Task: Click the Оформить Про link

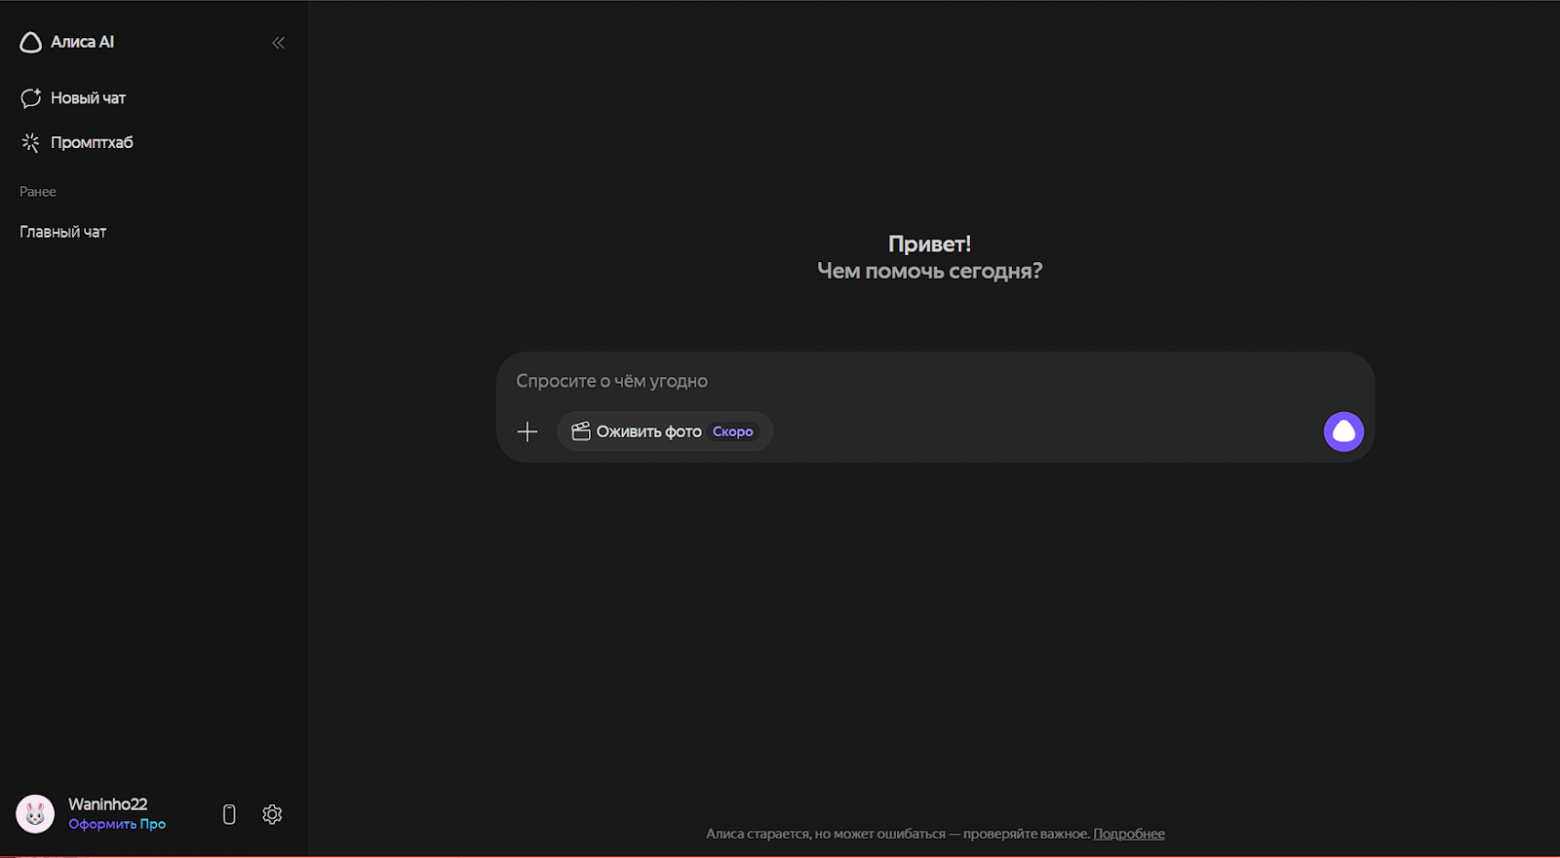Action: (x=117, y=824)
